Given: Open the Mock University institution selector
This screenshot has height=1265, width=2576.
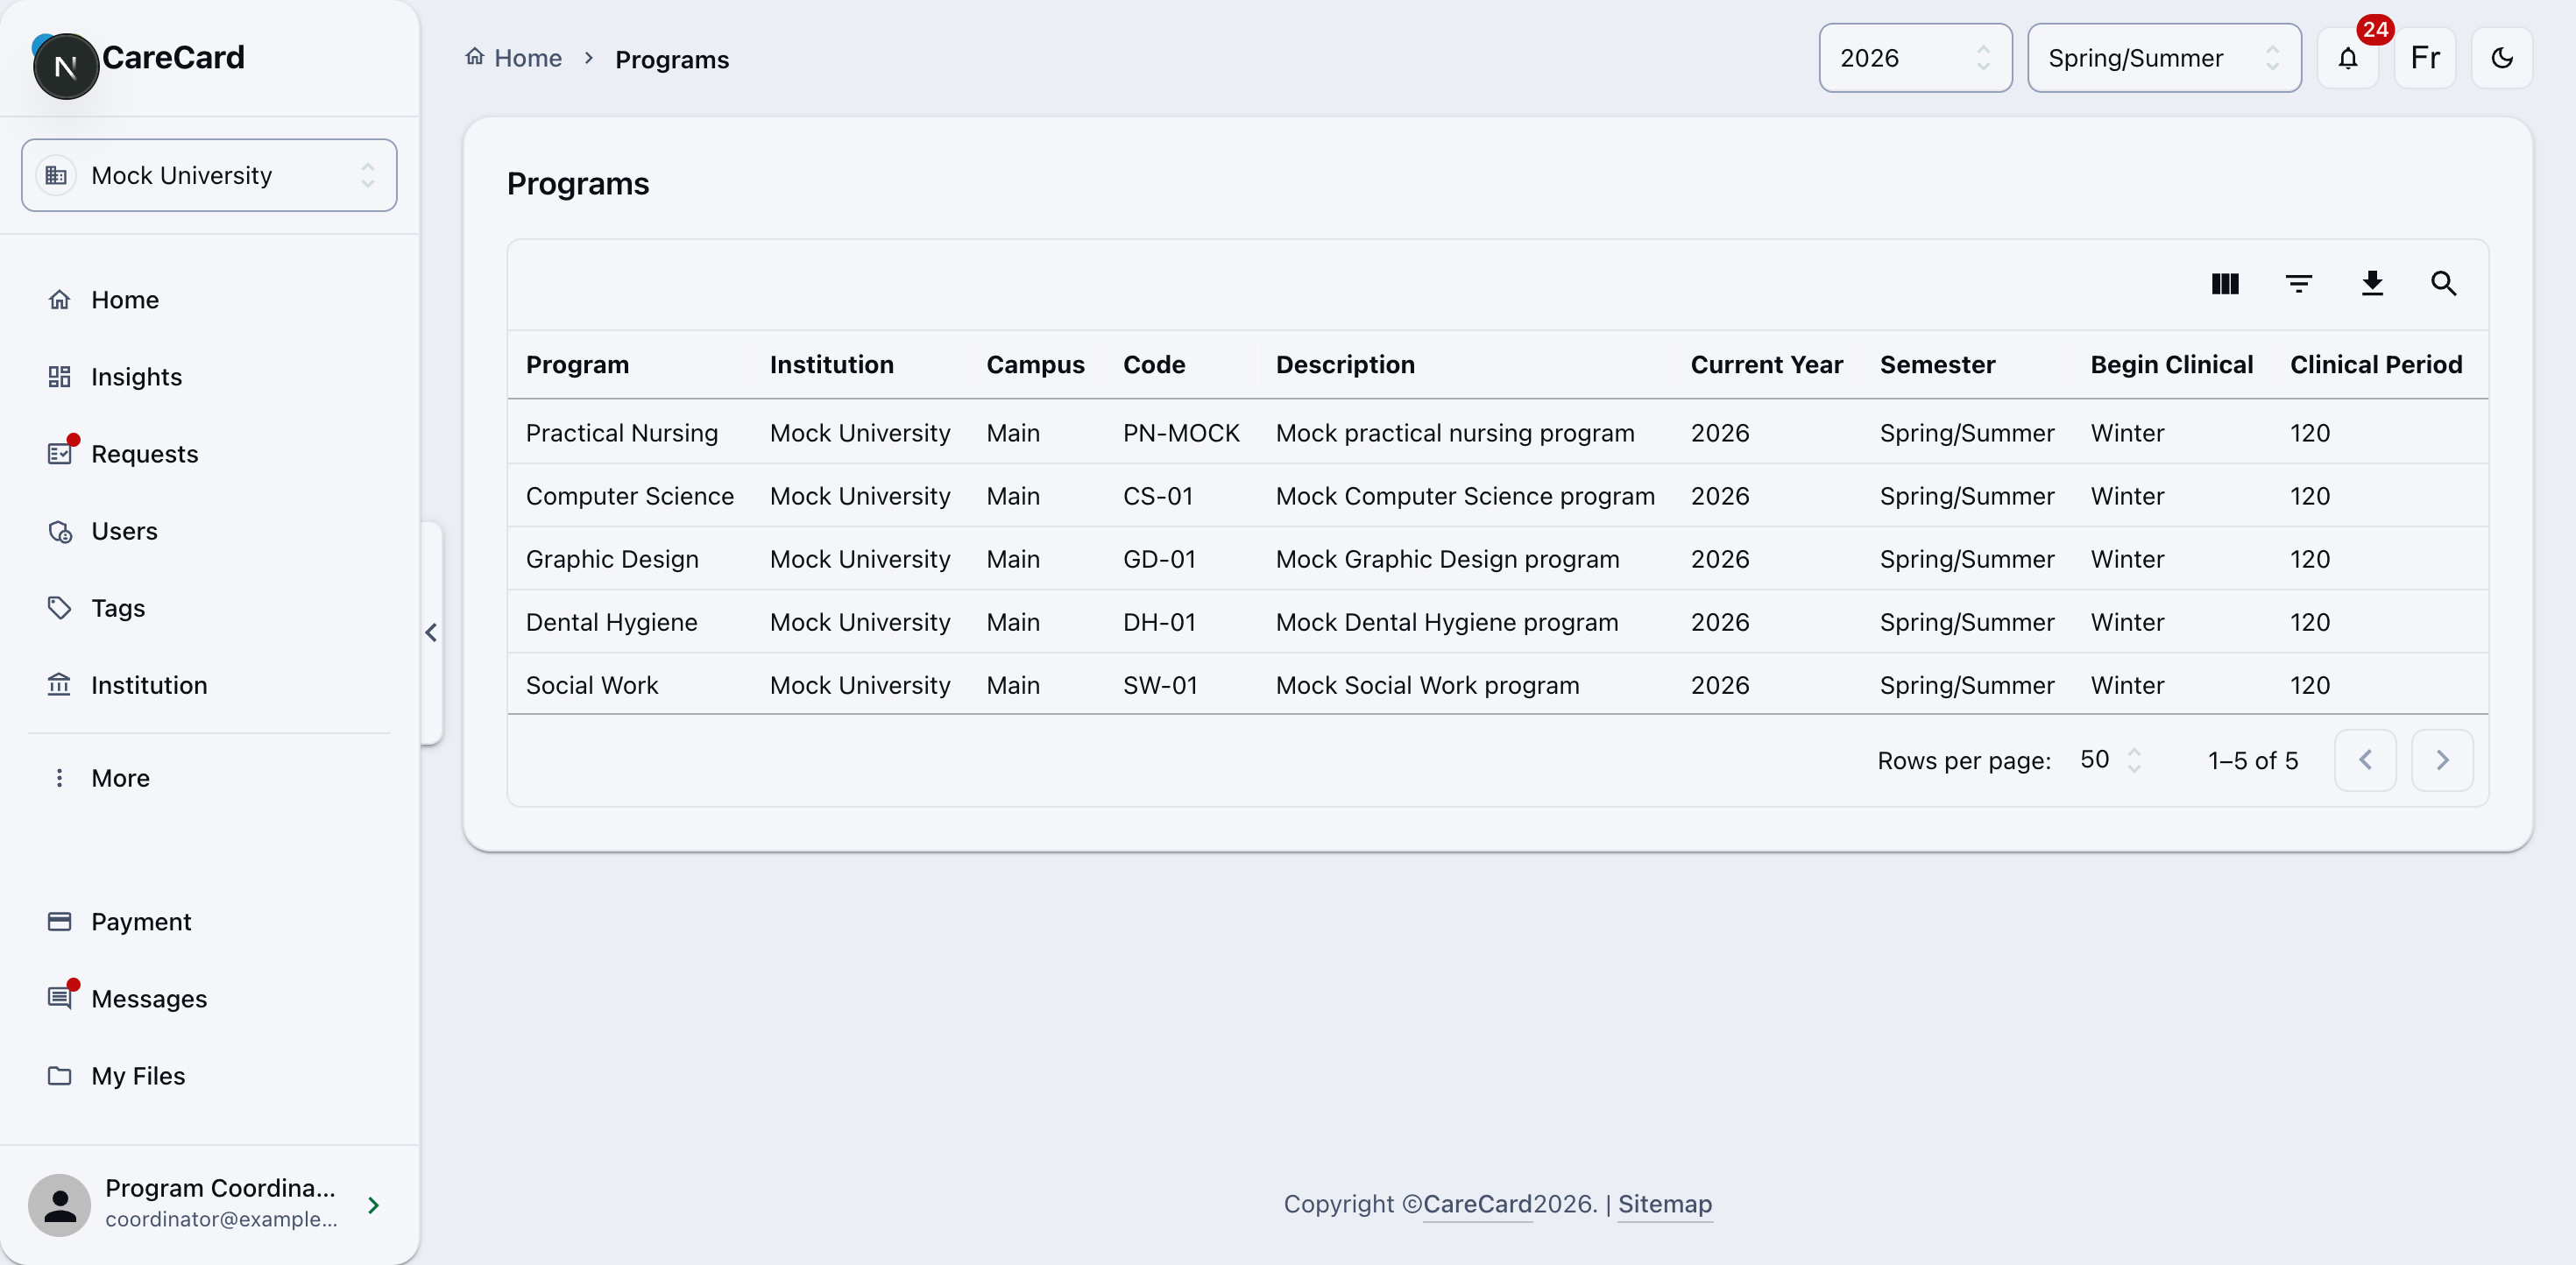Looking at the screenshot, I should tap(209, 175).
